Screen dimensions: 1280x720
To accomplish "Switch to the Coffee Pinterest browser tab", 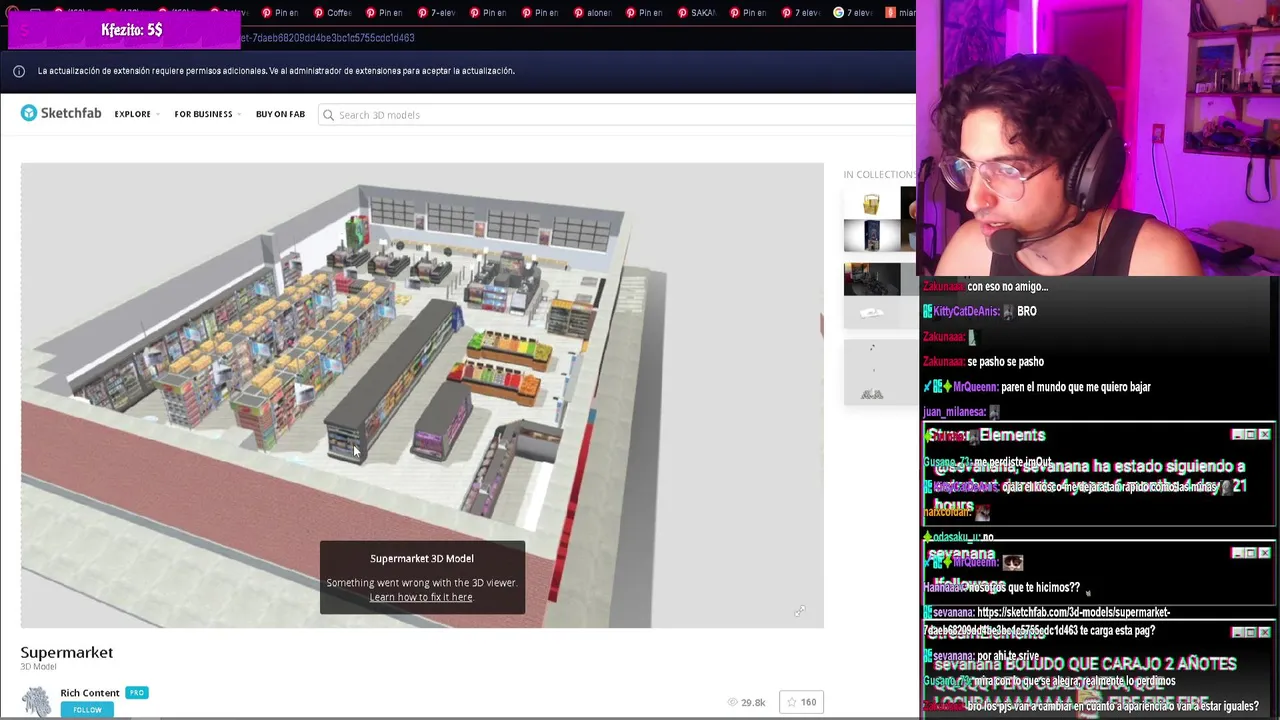I will click(x=333, y=13).
